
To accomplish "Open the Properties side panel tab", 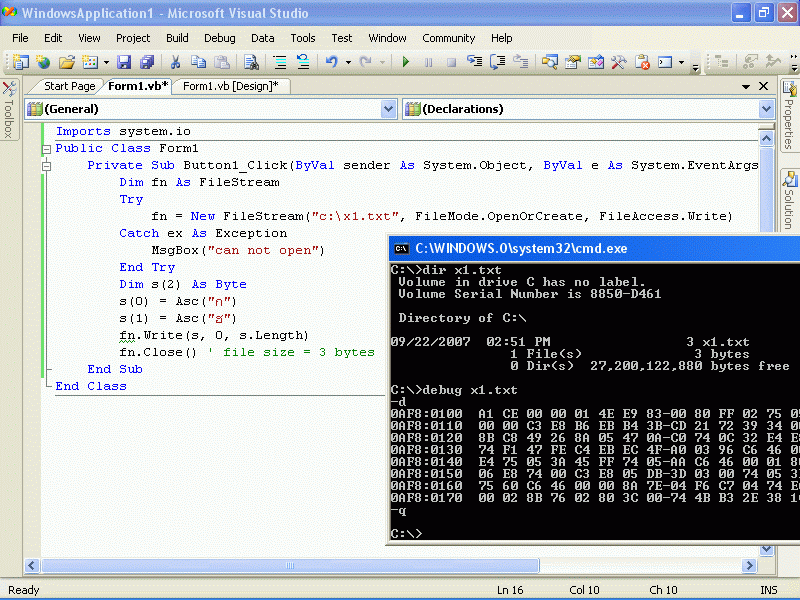I will 788,120.
